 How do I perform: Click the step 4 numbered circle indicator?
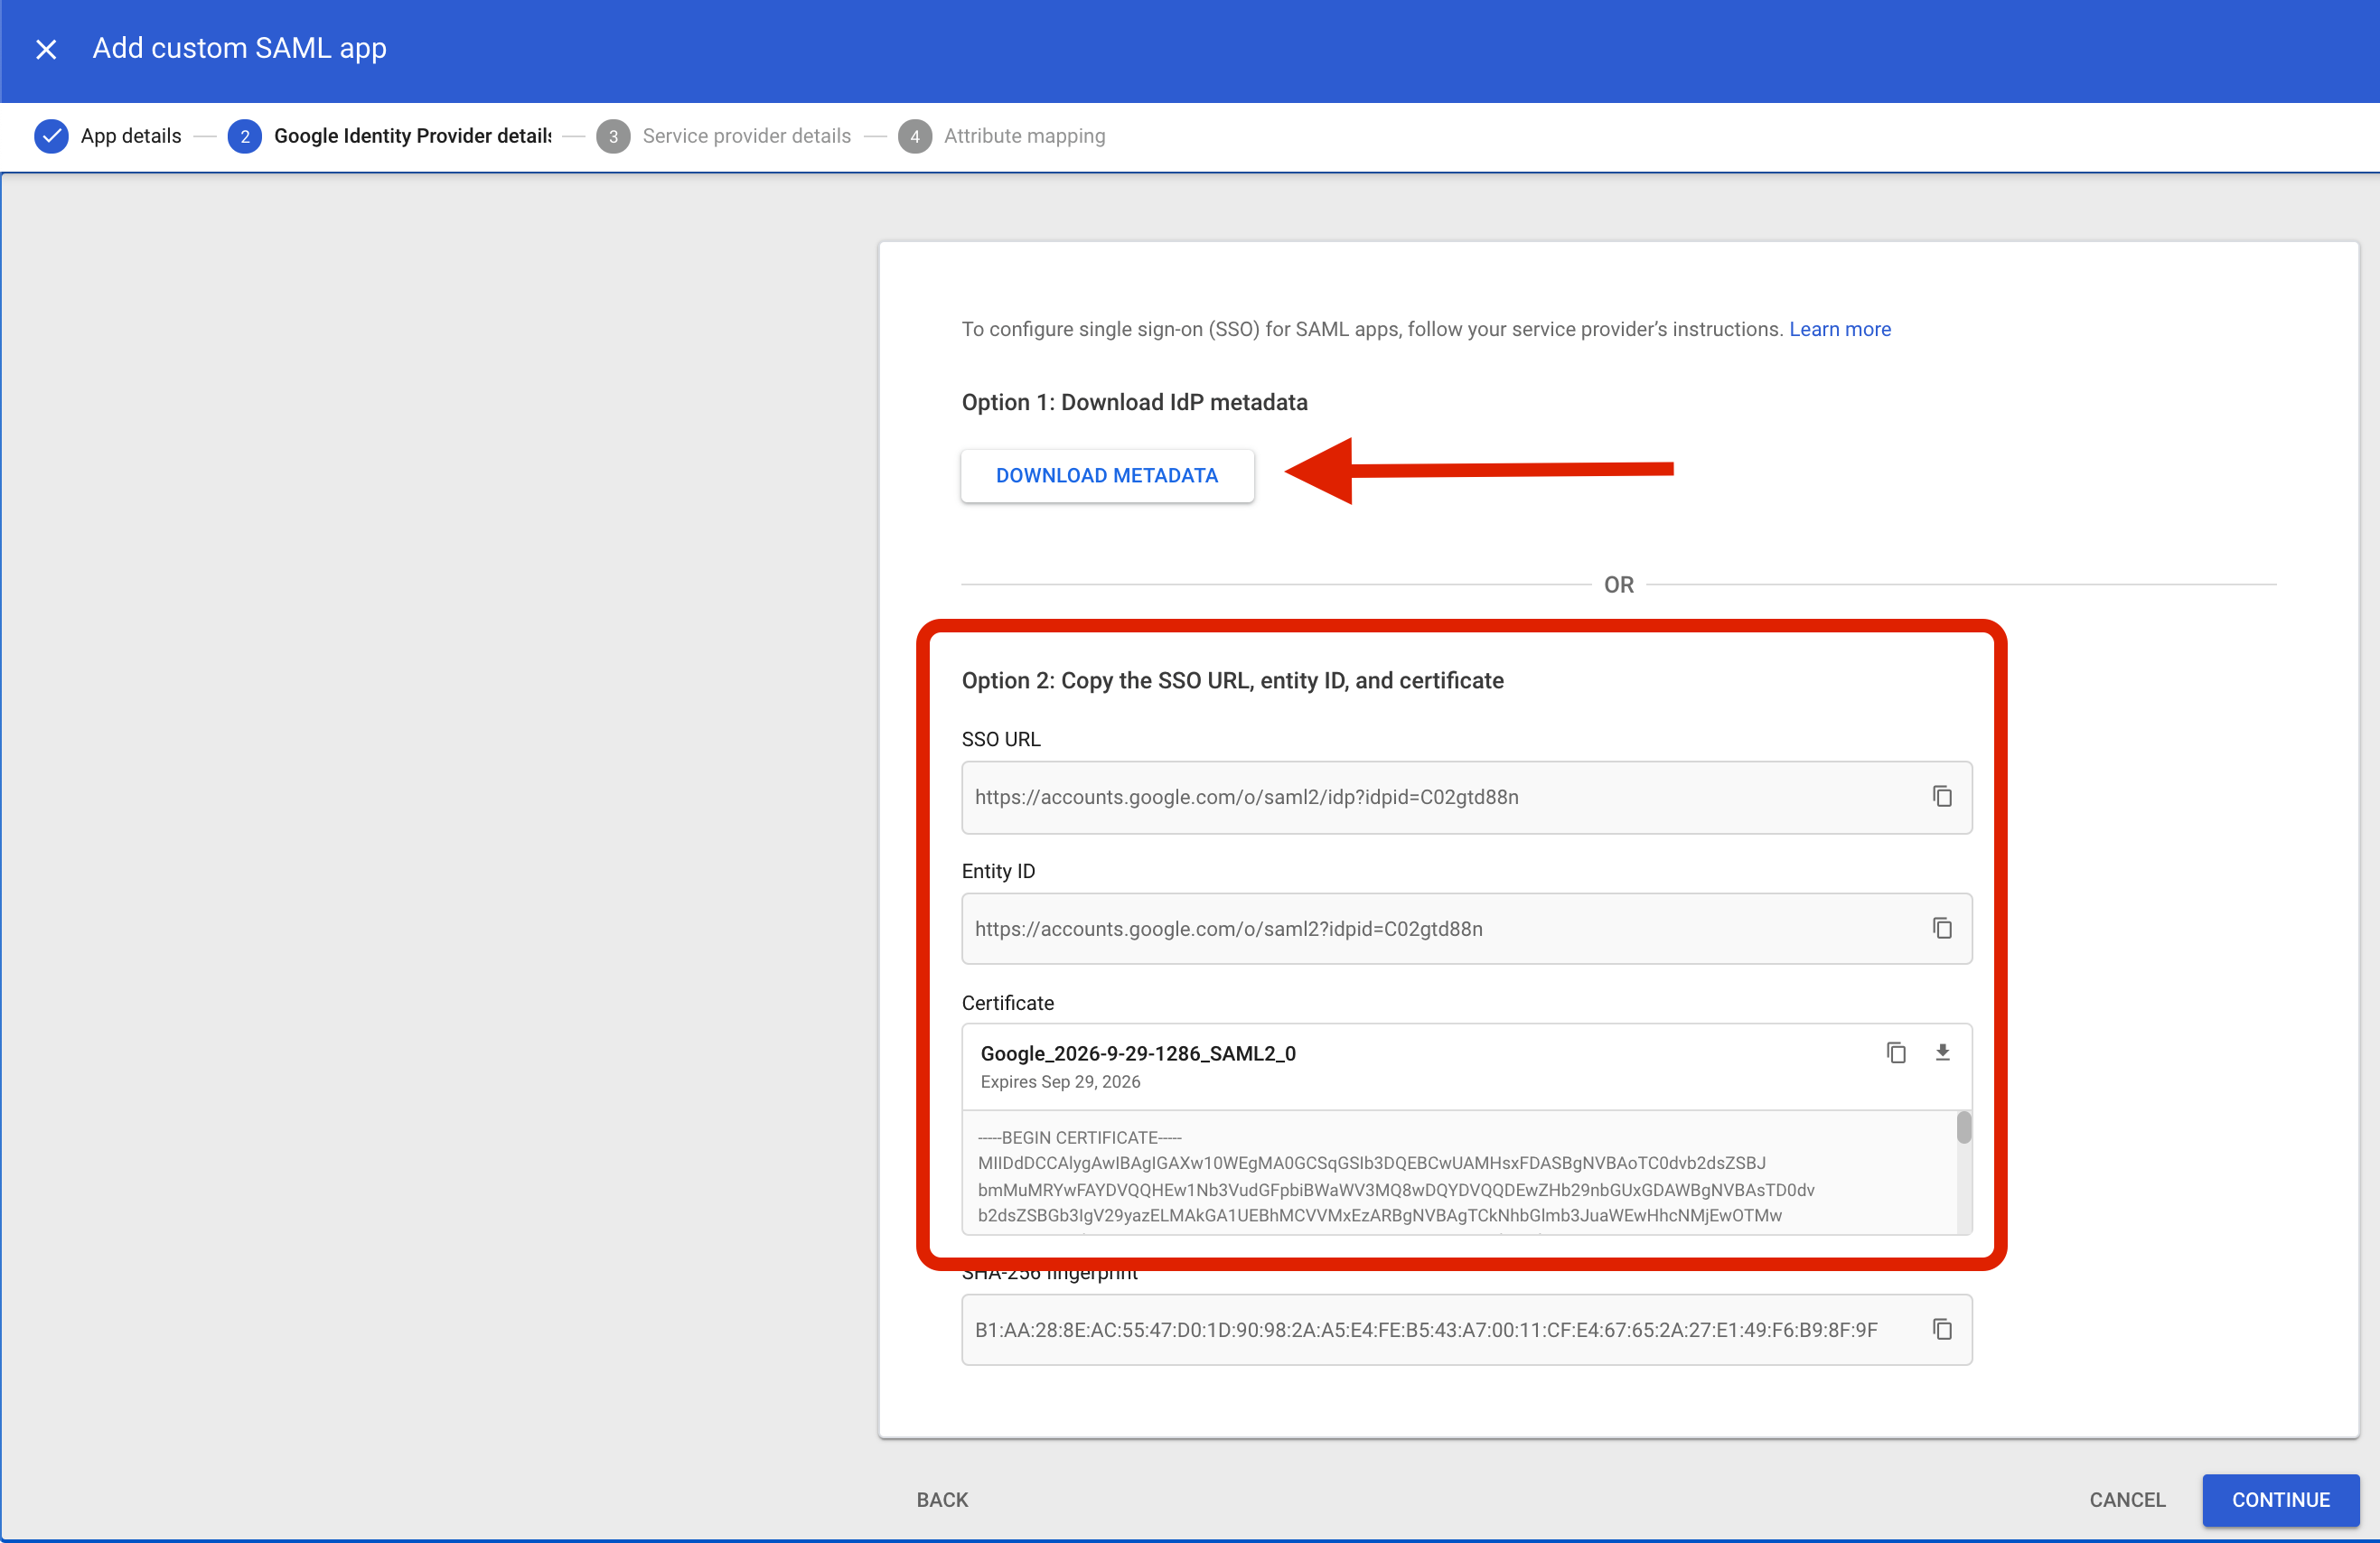(x=915, y=136)
